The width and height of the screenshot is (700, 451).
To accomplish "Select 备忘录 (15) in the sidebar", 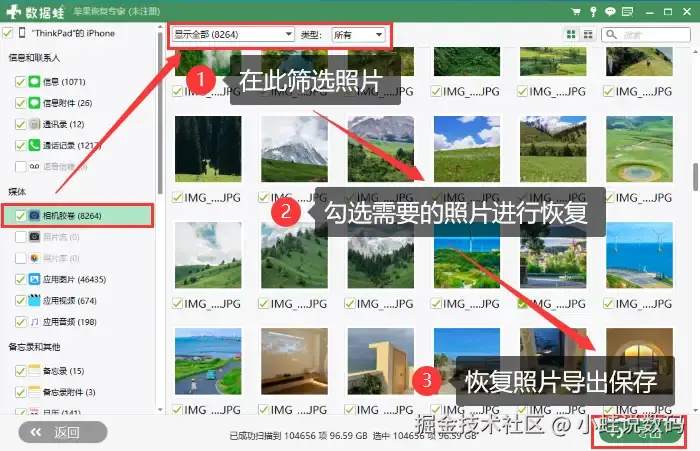I will coord(63,371).
